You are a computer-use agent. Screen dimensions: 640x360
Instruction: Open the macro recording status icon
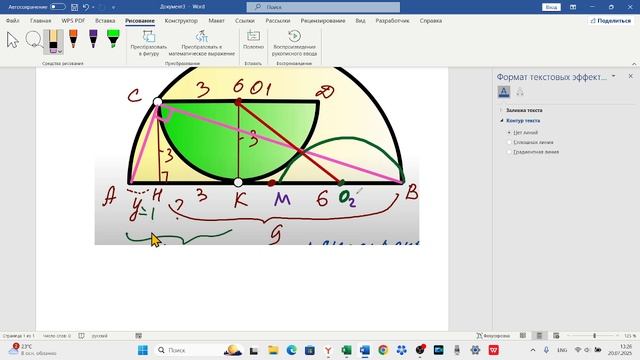(x=139, y=336)
